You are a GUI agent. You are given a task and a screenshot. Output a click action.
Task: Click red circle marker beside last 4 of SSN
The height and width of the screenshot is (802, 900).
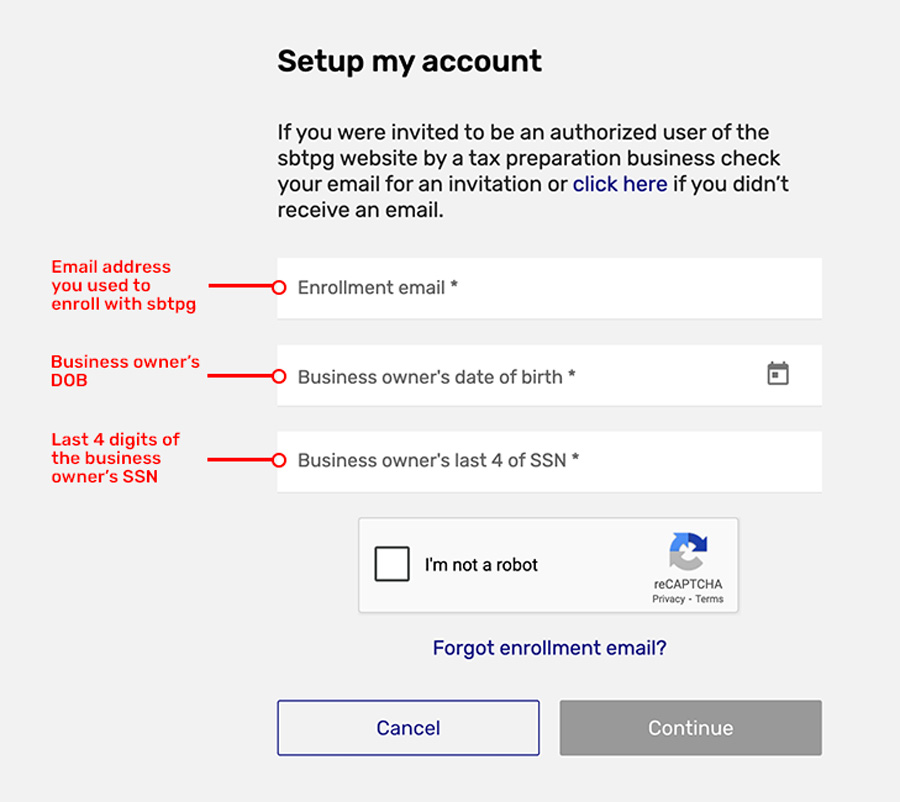point(279,460)
